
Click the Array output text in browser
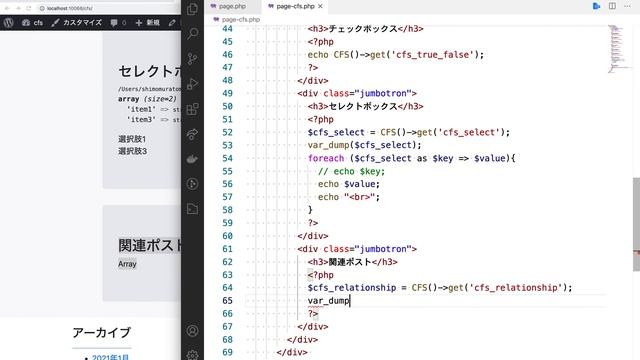click(x=127, y=264)
